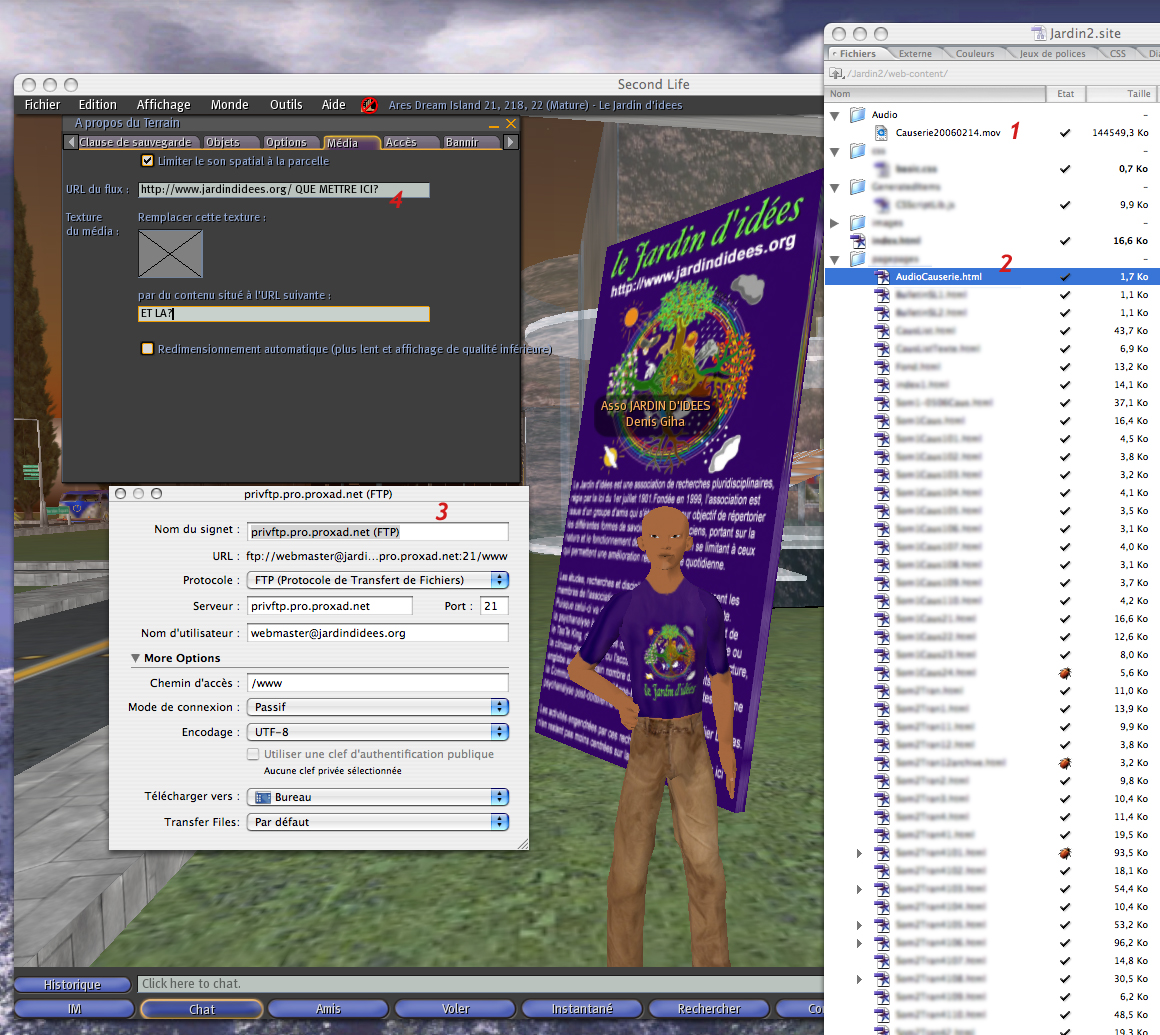Screen dimensions: 1160x1035
Task: Open the Télécharger vers Bureau dropdown
Action: coord(377,797)
